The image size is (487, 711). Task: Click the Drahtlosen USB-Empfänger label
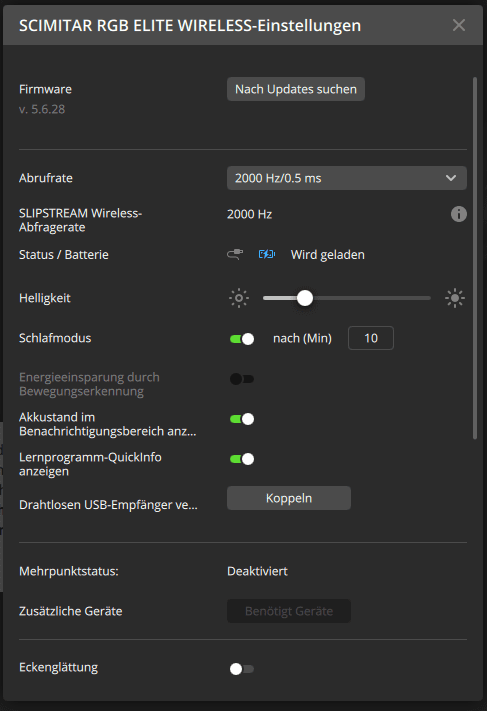tap(108, 505)
